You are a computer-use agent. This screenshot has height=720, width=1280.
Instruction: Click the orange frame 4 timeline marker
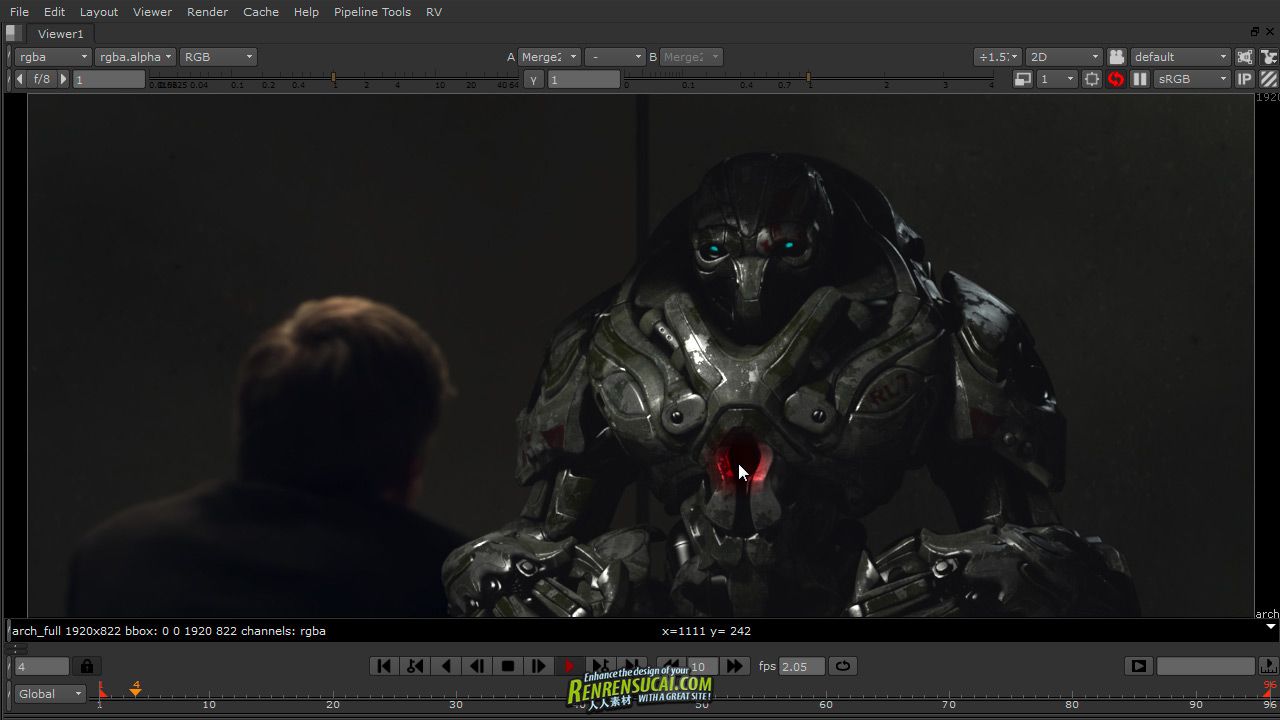click(136, 688)
